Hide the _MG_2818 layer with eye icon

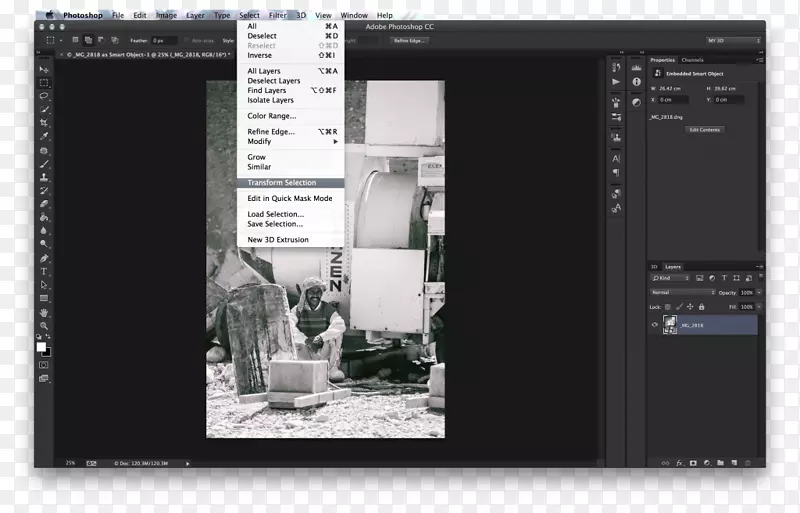click(x=655, y=325)
